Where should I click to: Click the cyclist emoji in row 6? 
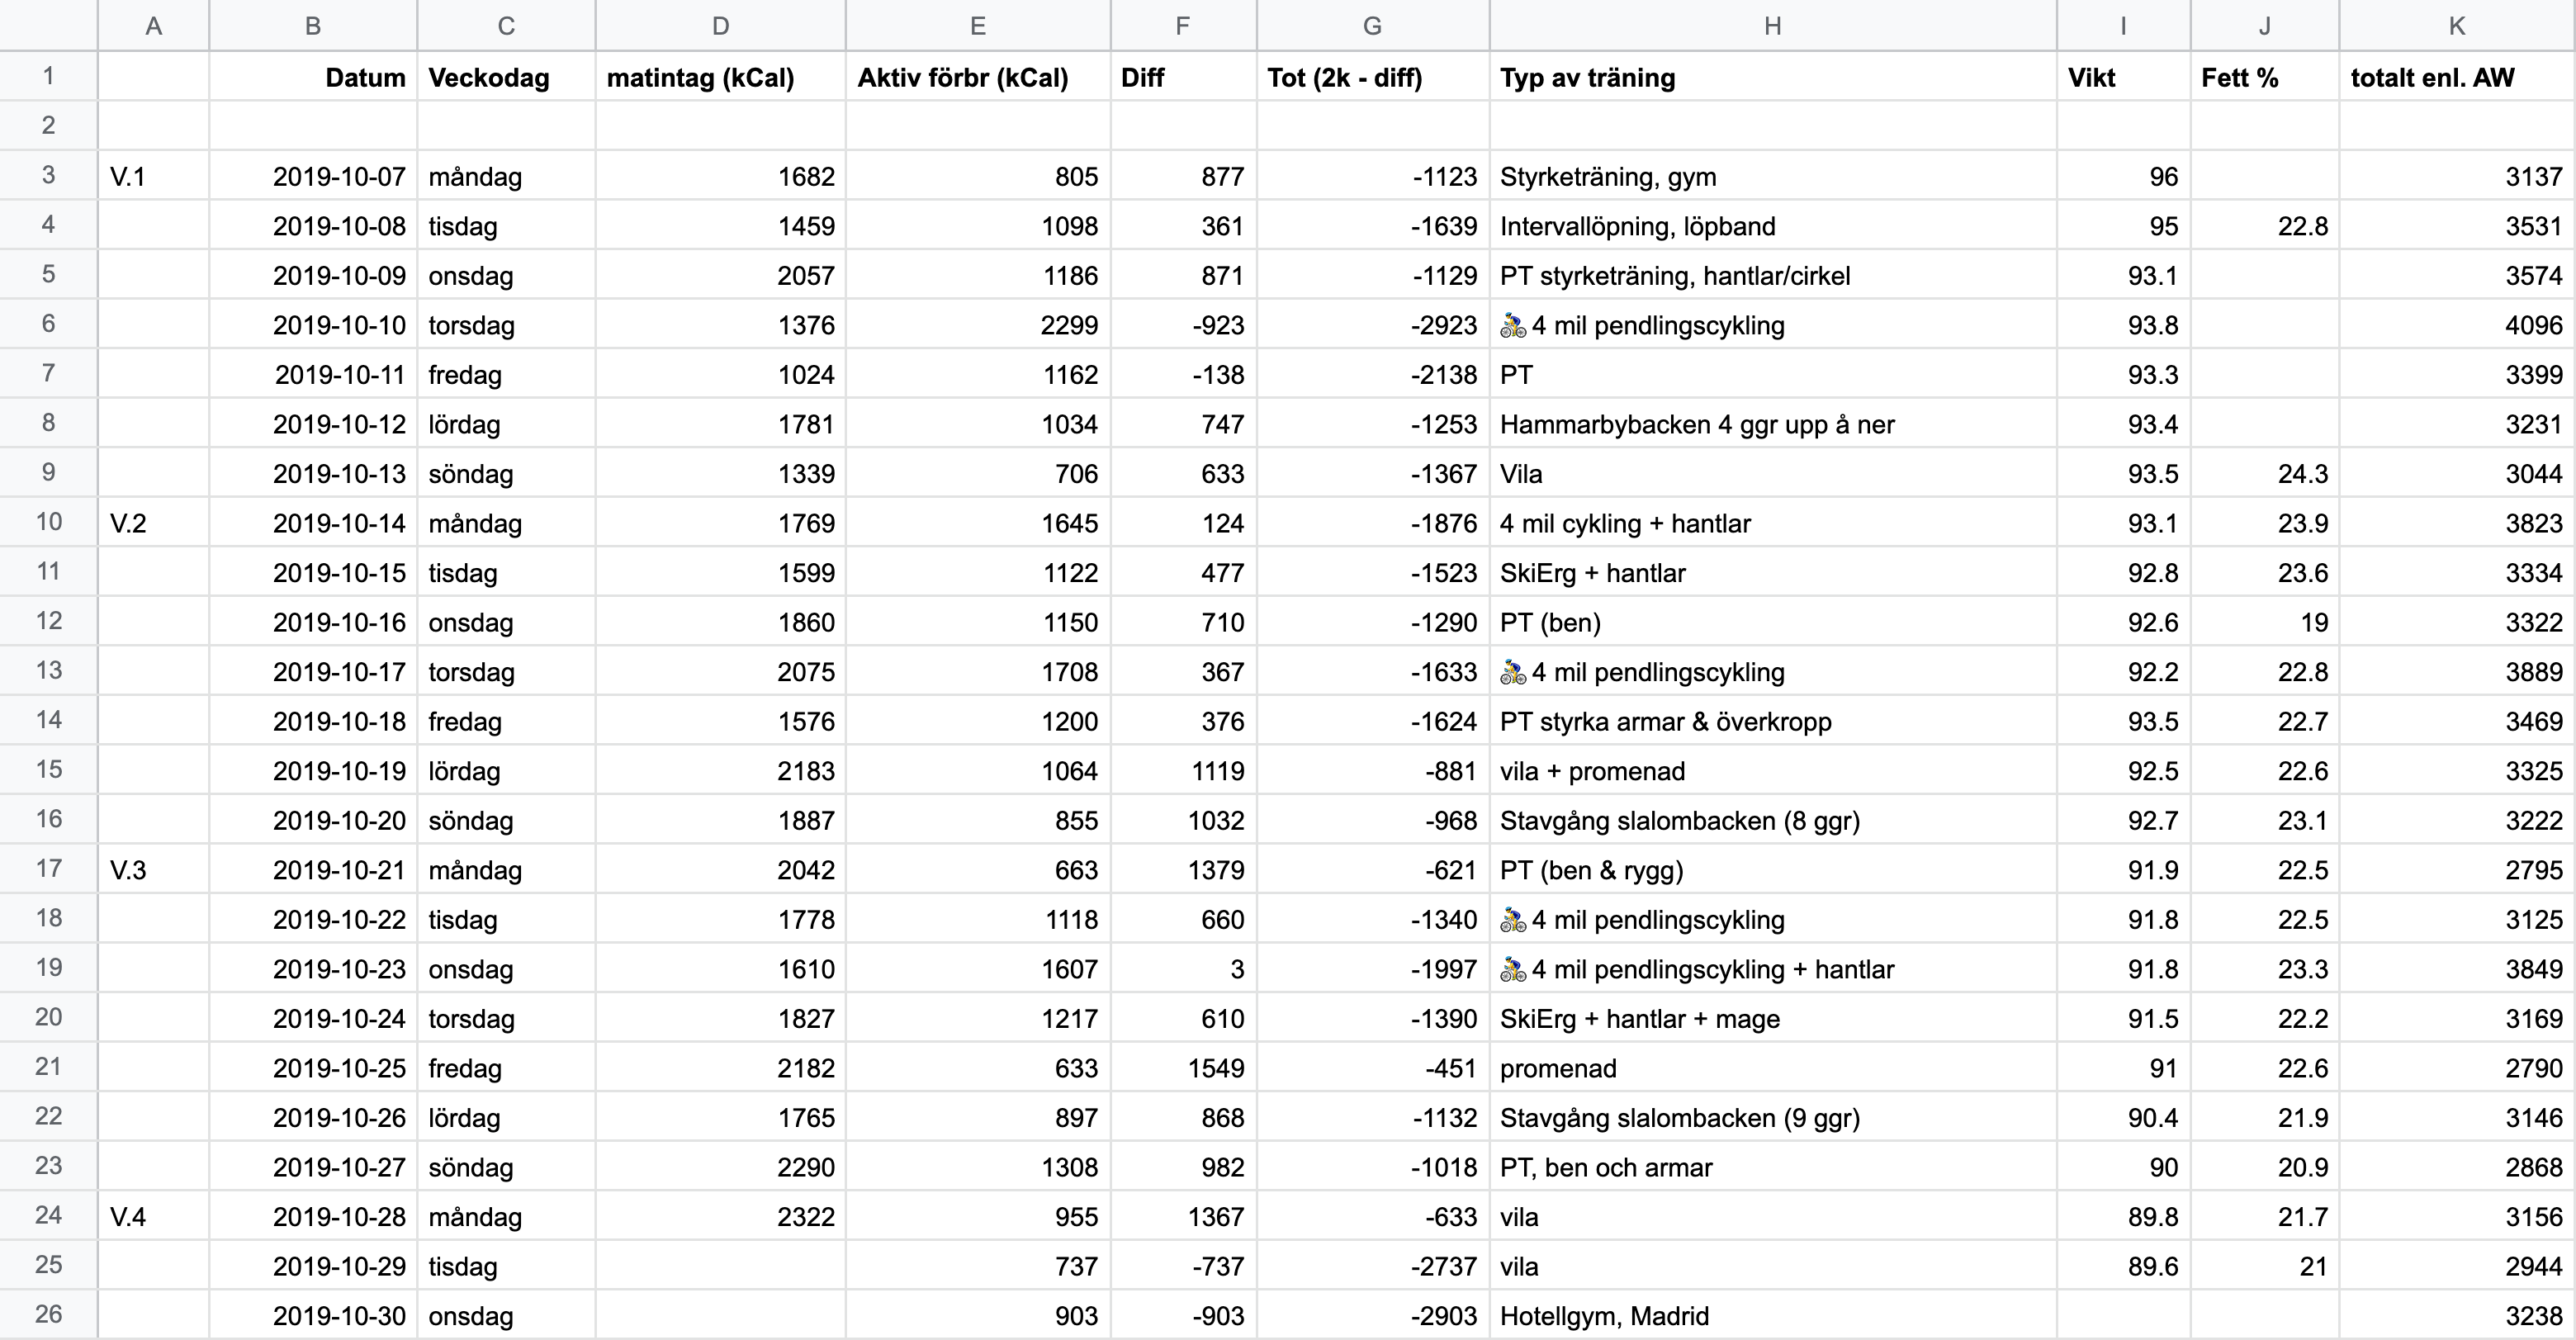coord(1513,325)
